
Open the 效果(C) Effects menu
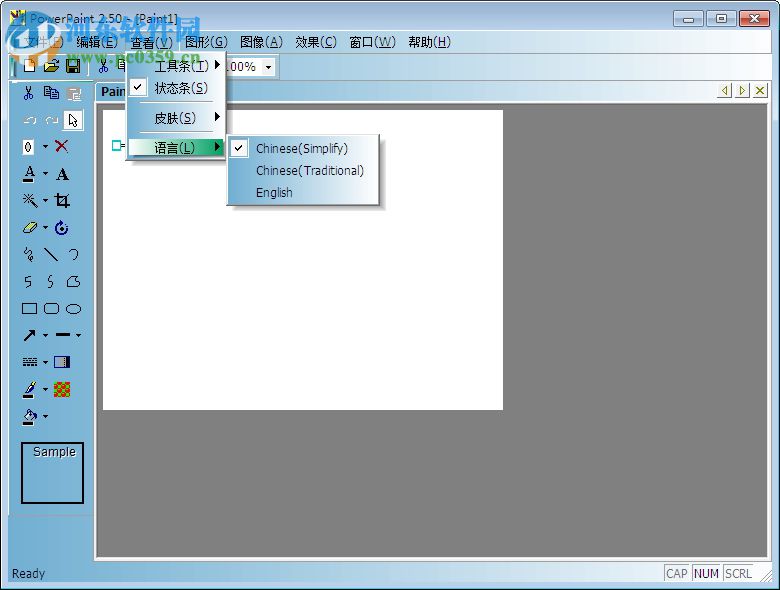316,42
